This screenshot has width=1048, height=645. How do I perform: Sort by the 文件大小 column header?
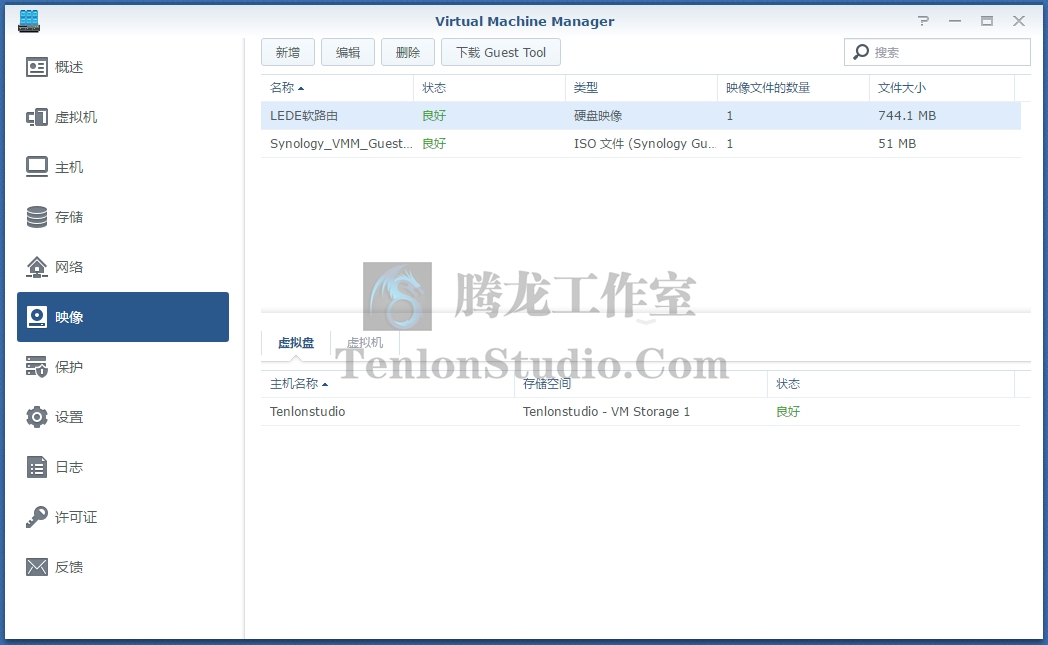coord(942,88)
